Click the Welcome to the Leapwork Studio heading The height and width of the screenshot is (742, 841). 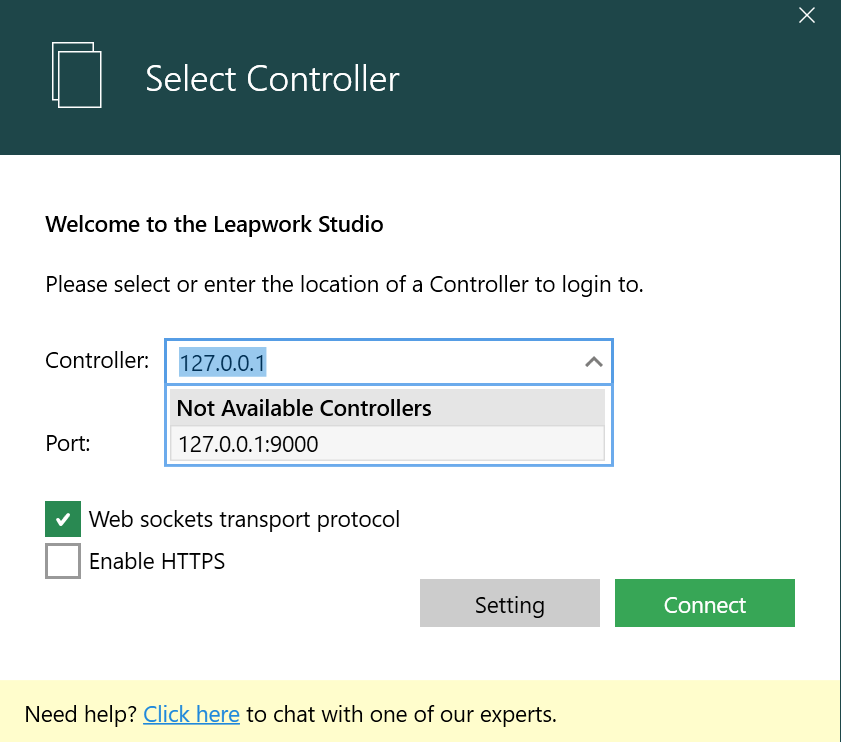coord(214,224)
